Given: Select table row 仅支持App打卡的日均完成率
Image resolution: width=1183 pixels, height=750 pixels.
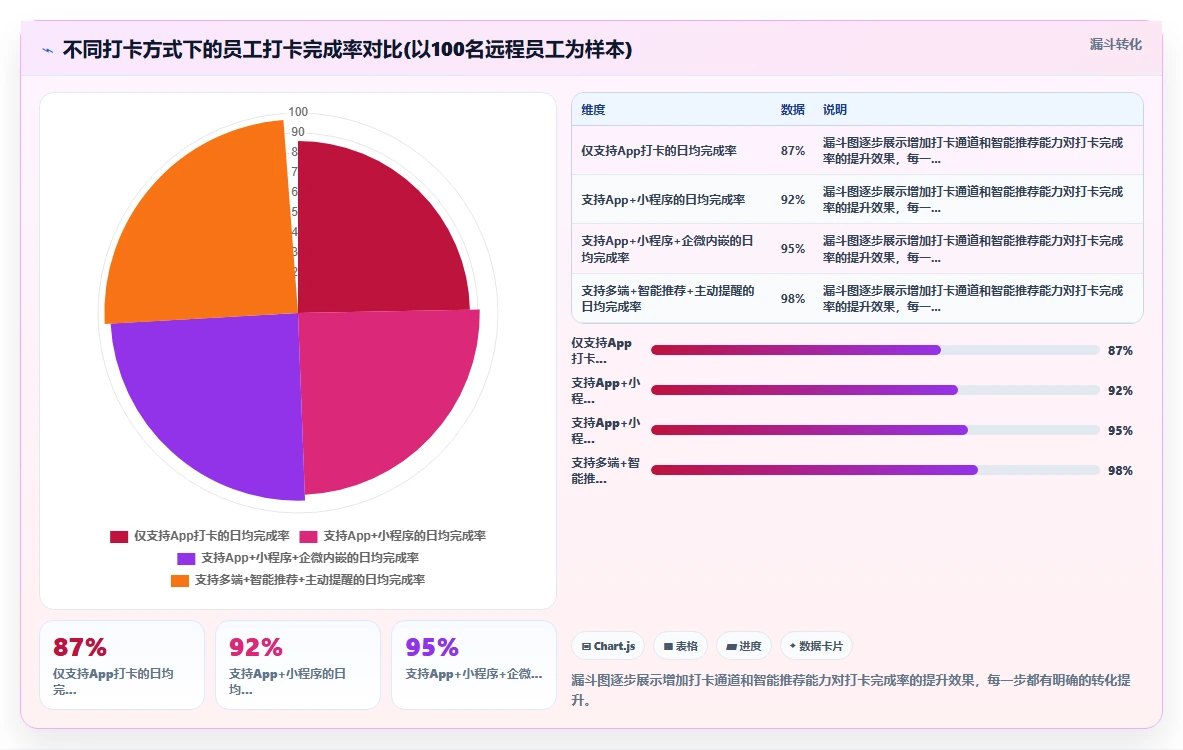Looking at the screenshot, I should click(857, 150).
